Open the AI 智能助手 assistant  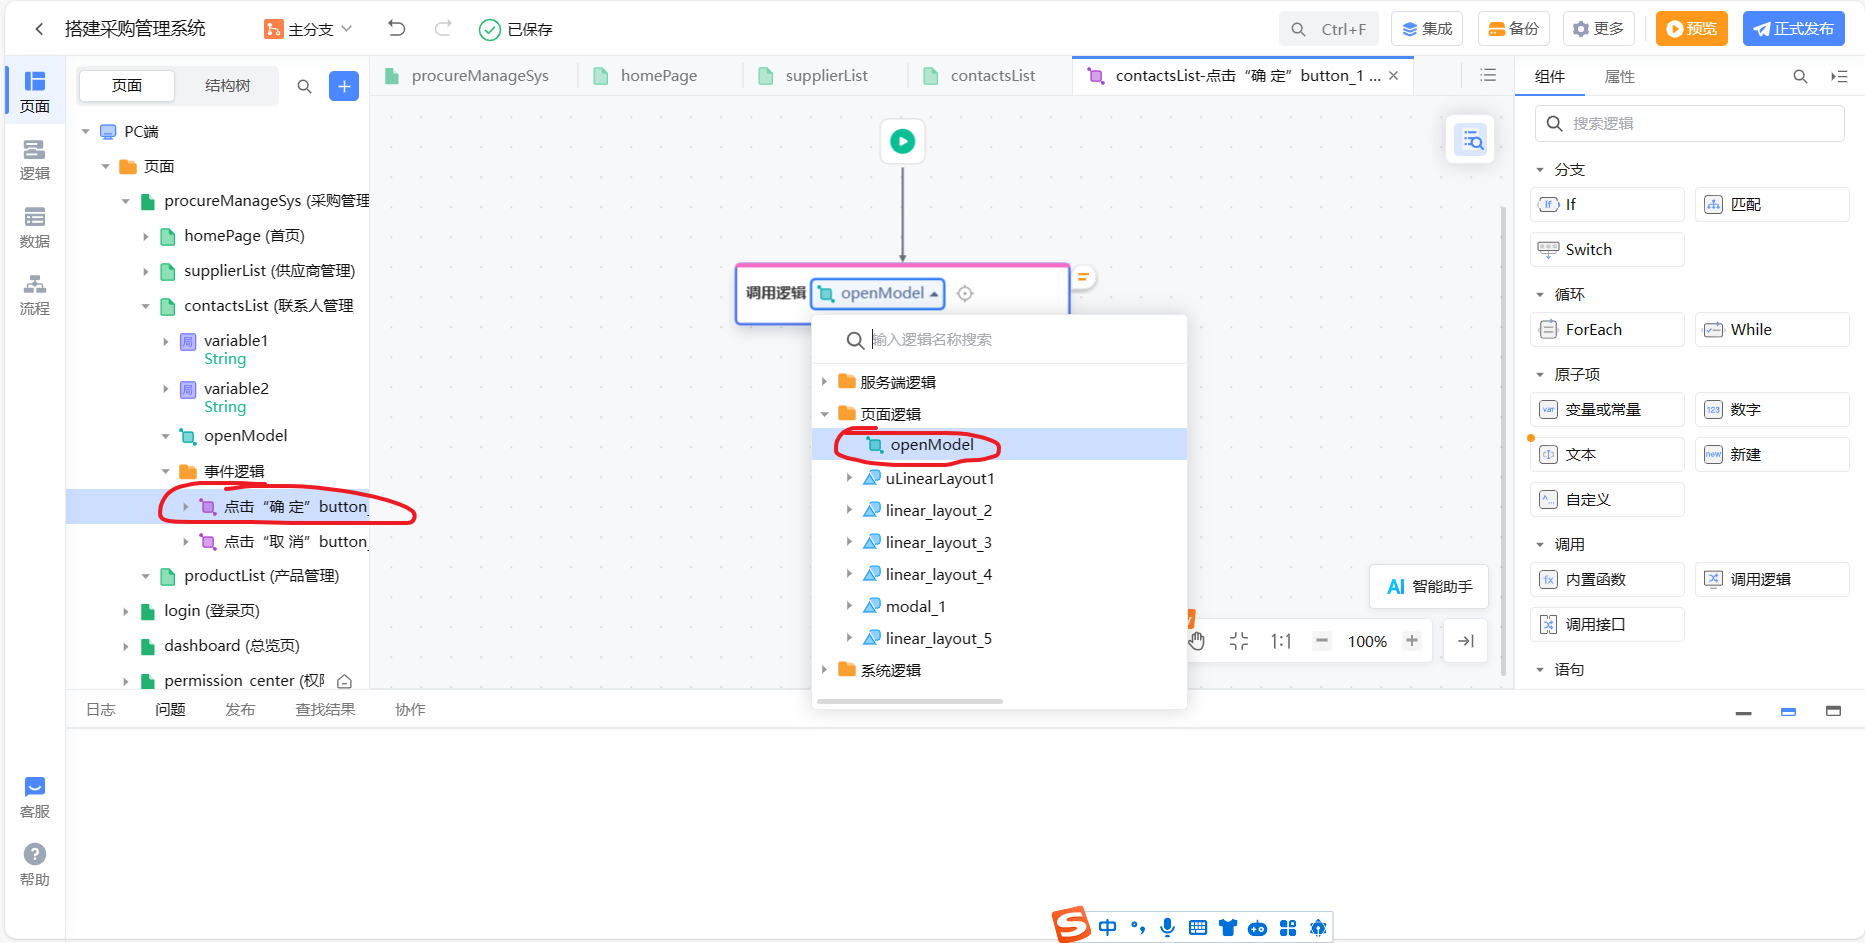pyautogui.click(x=1429, y=587)
